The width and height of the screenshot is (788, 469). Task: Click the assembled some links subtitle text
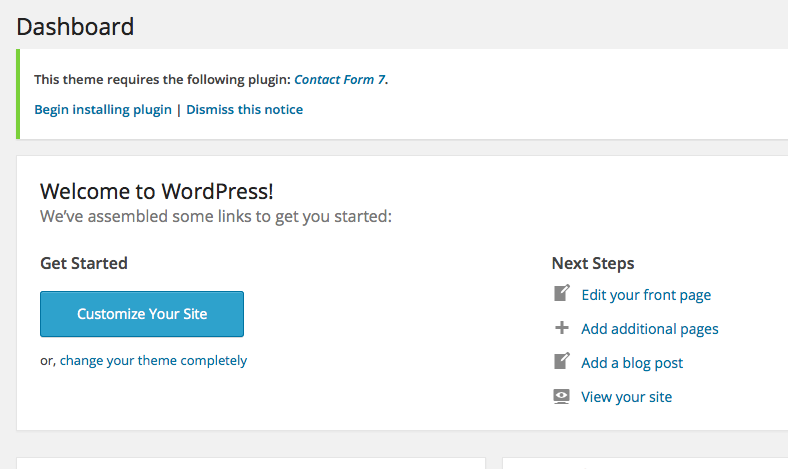pyautogui.click(x=215, y=215)
